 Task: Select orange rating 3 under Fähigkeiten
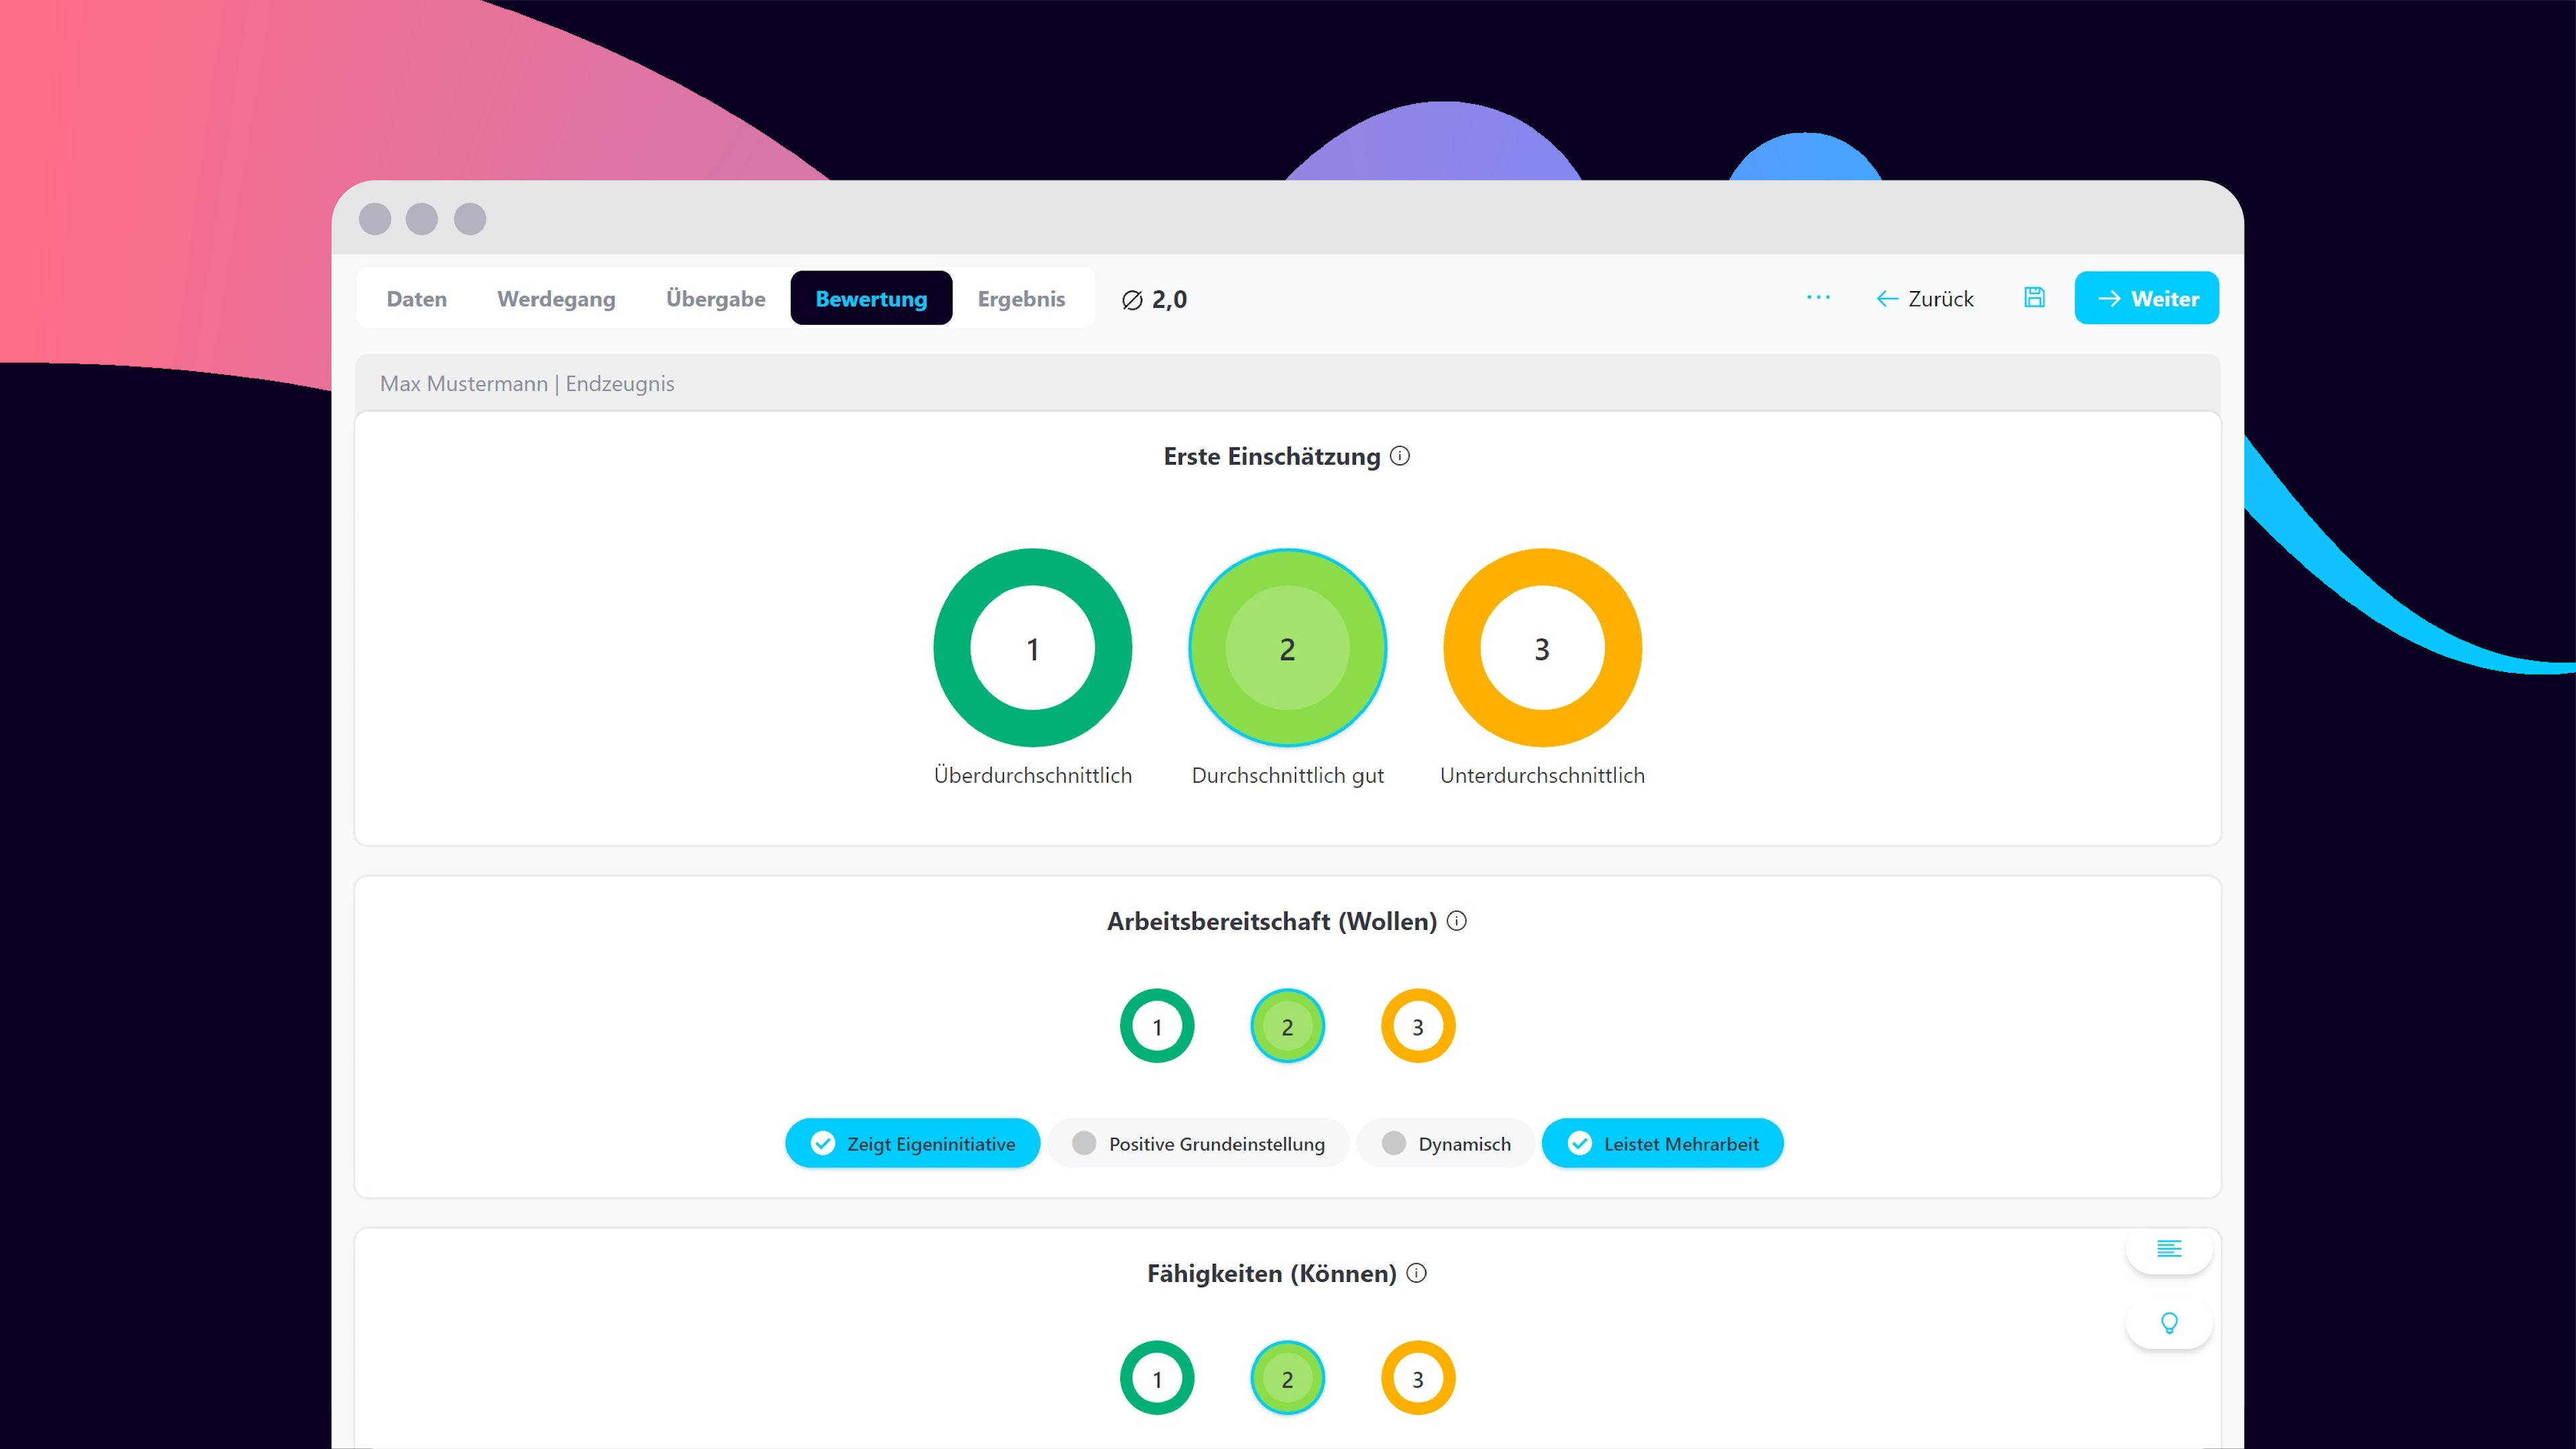(x=1417, y=1378)
